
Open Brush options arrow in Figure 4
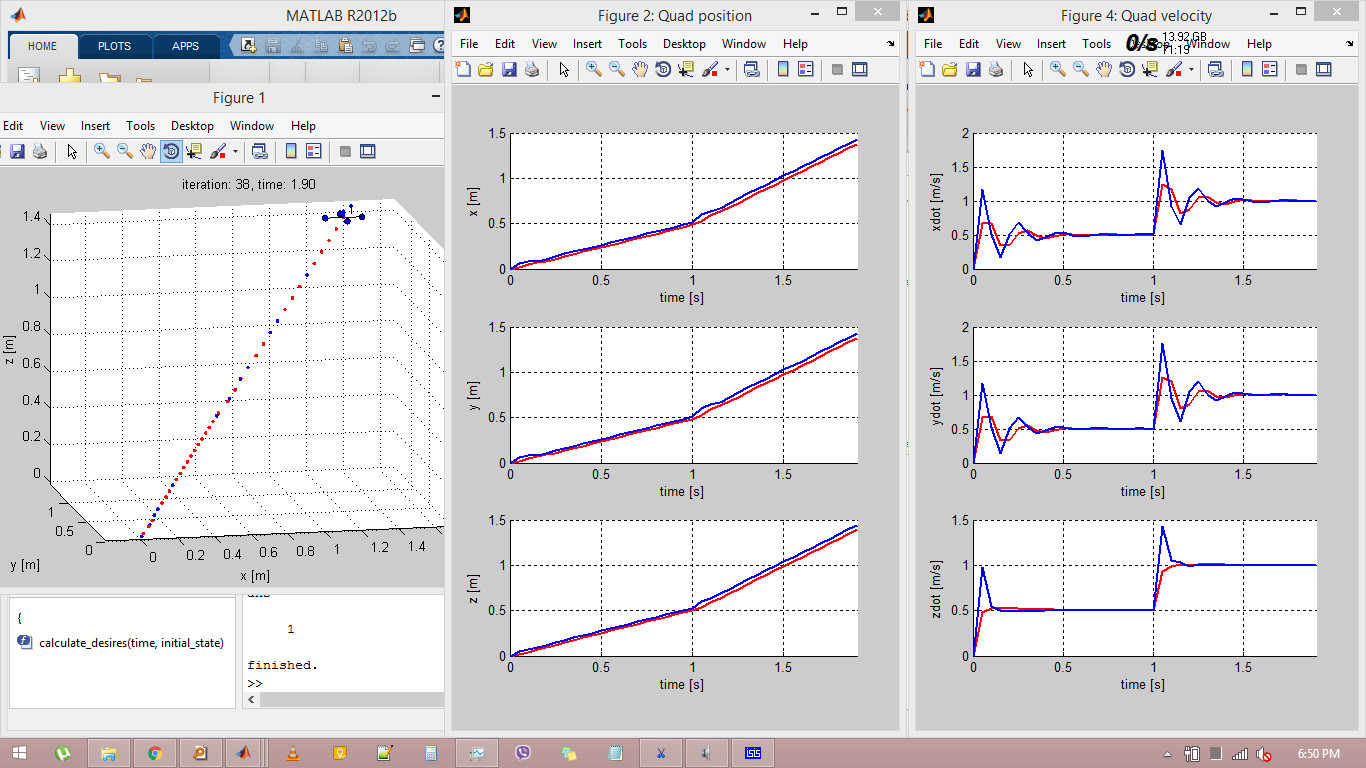(1191, 69)
